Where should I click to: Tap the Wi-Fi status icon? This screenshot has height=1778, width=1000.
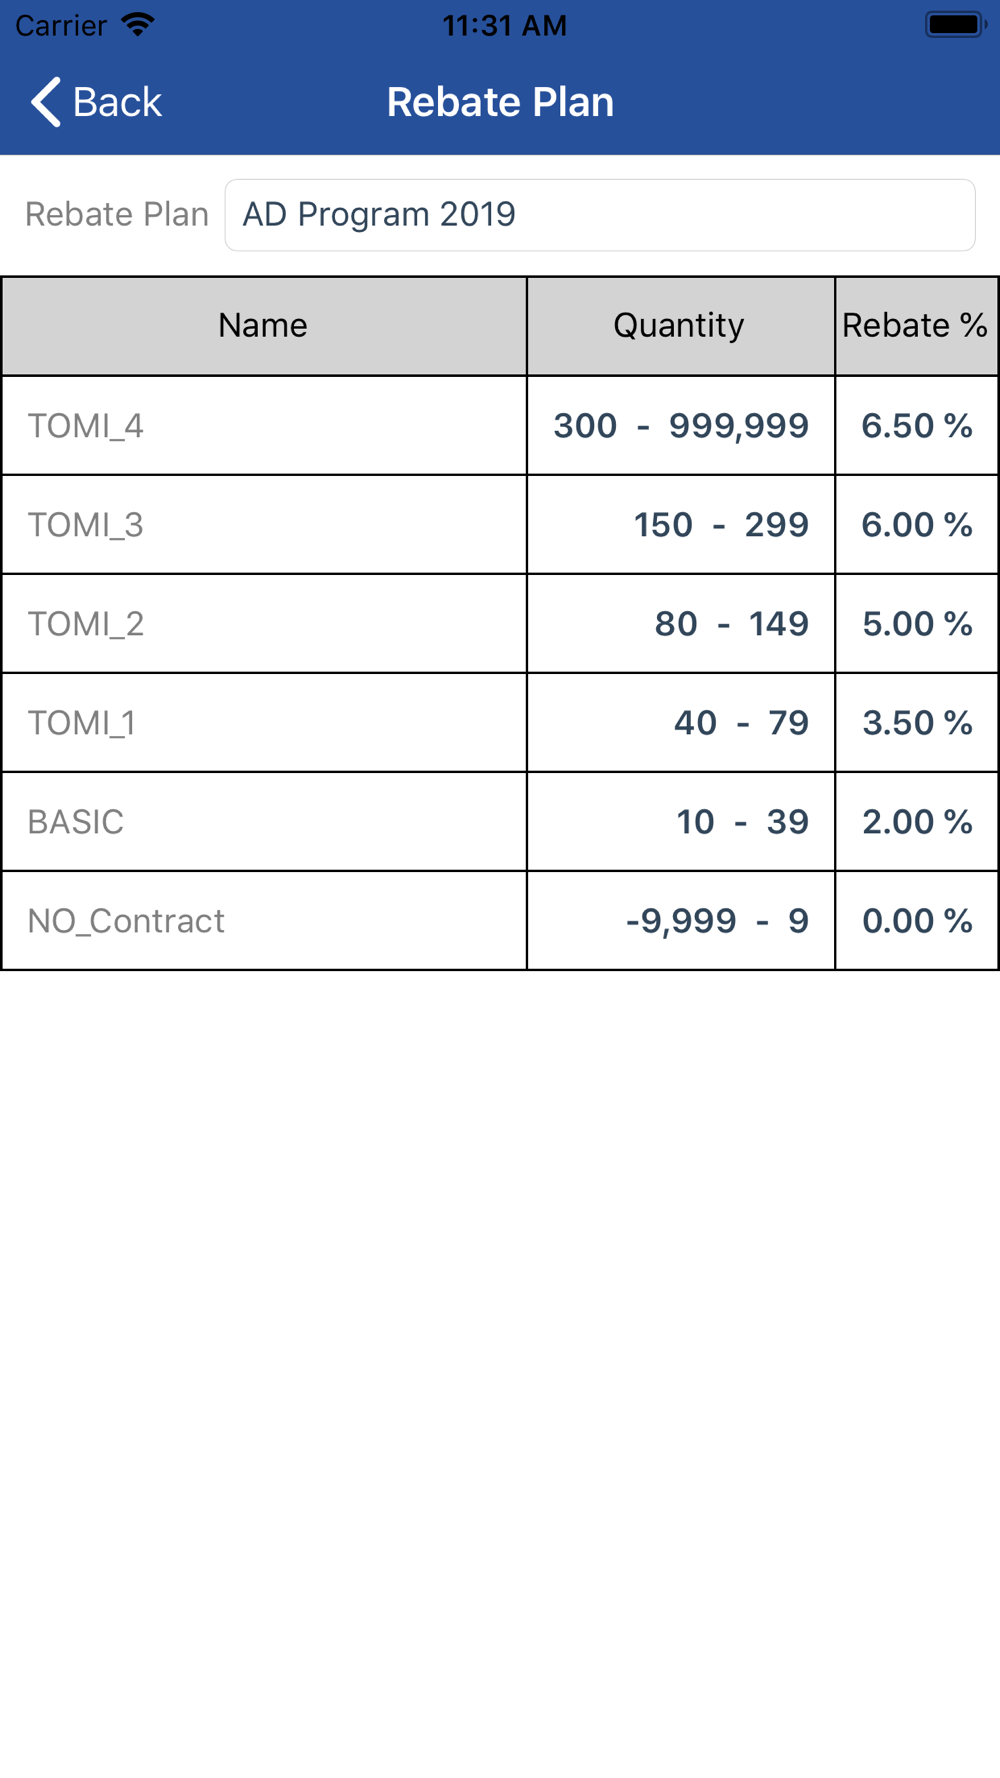click(138, 24)
